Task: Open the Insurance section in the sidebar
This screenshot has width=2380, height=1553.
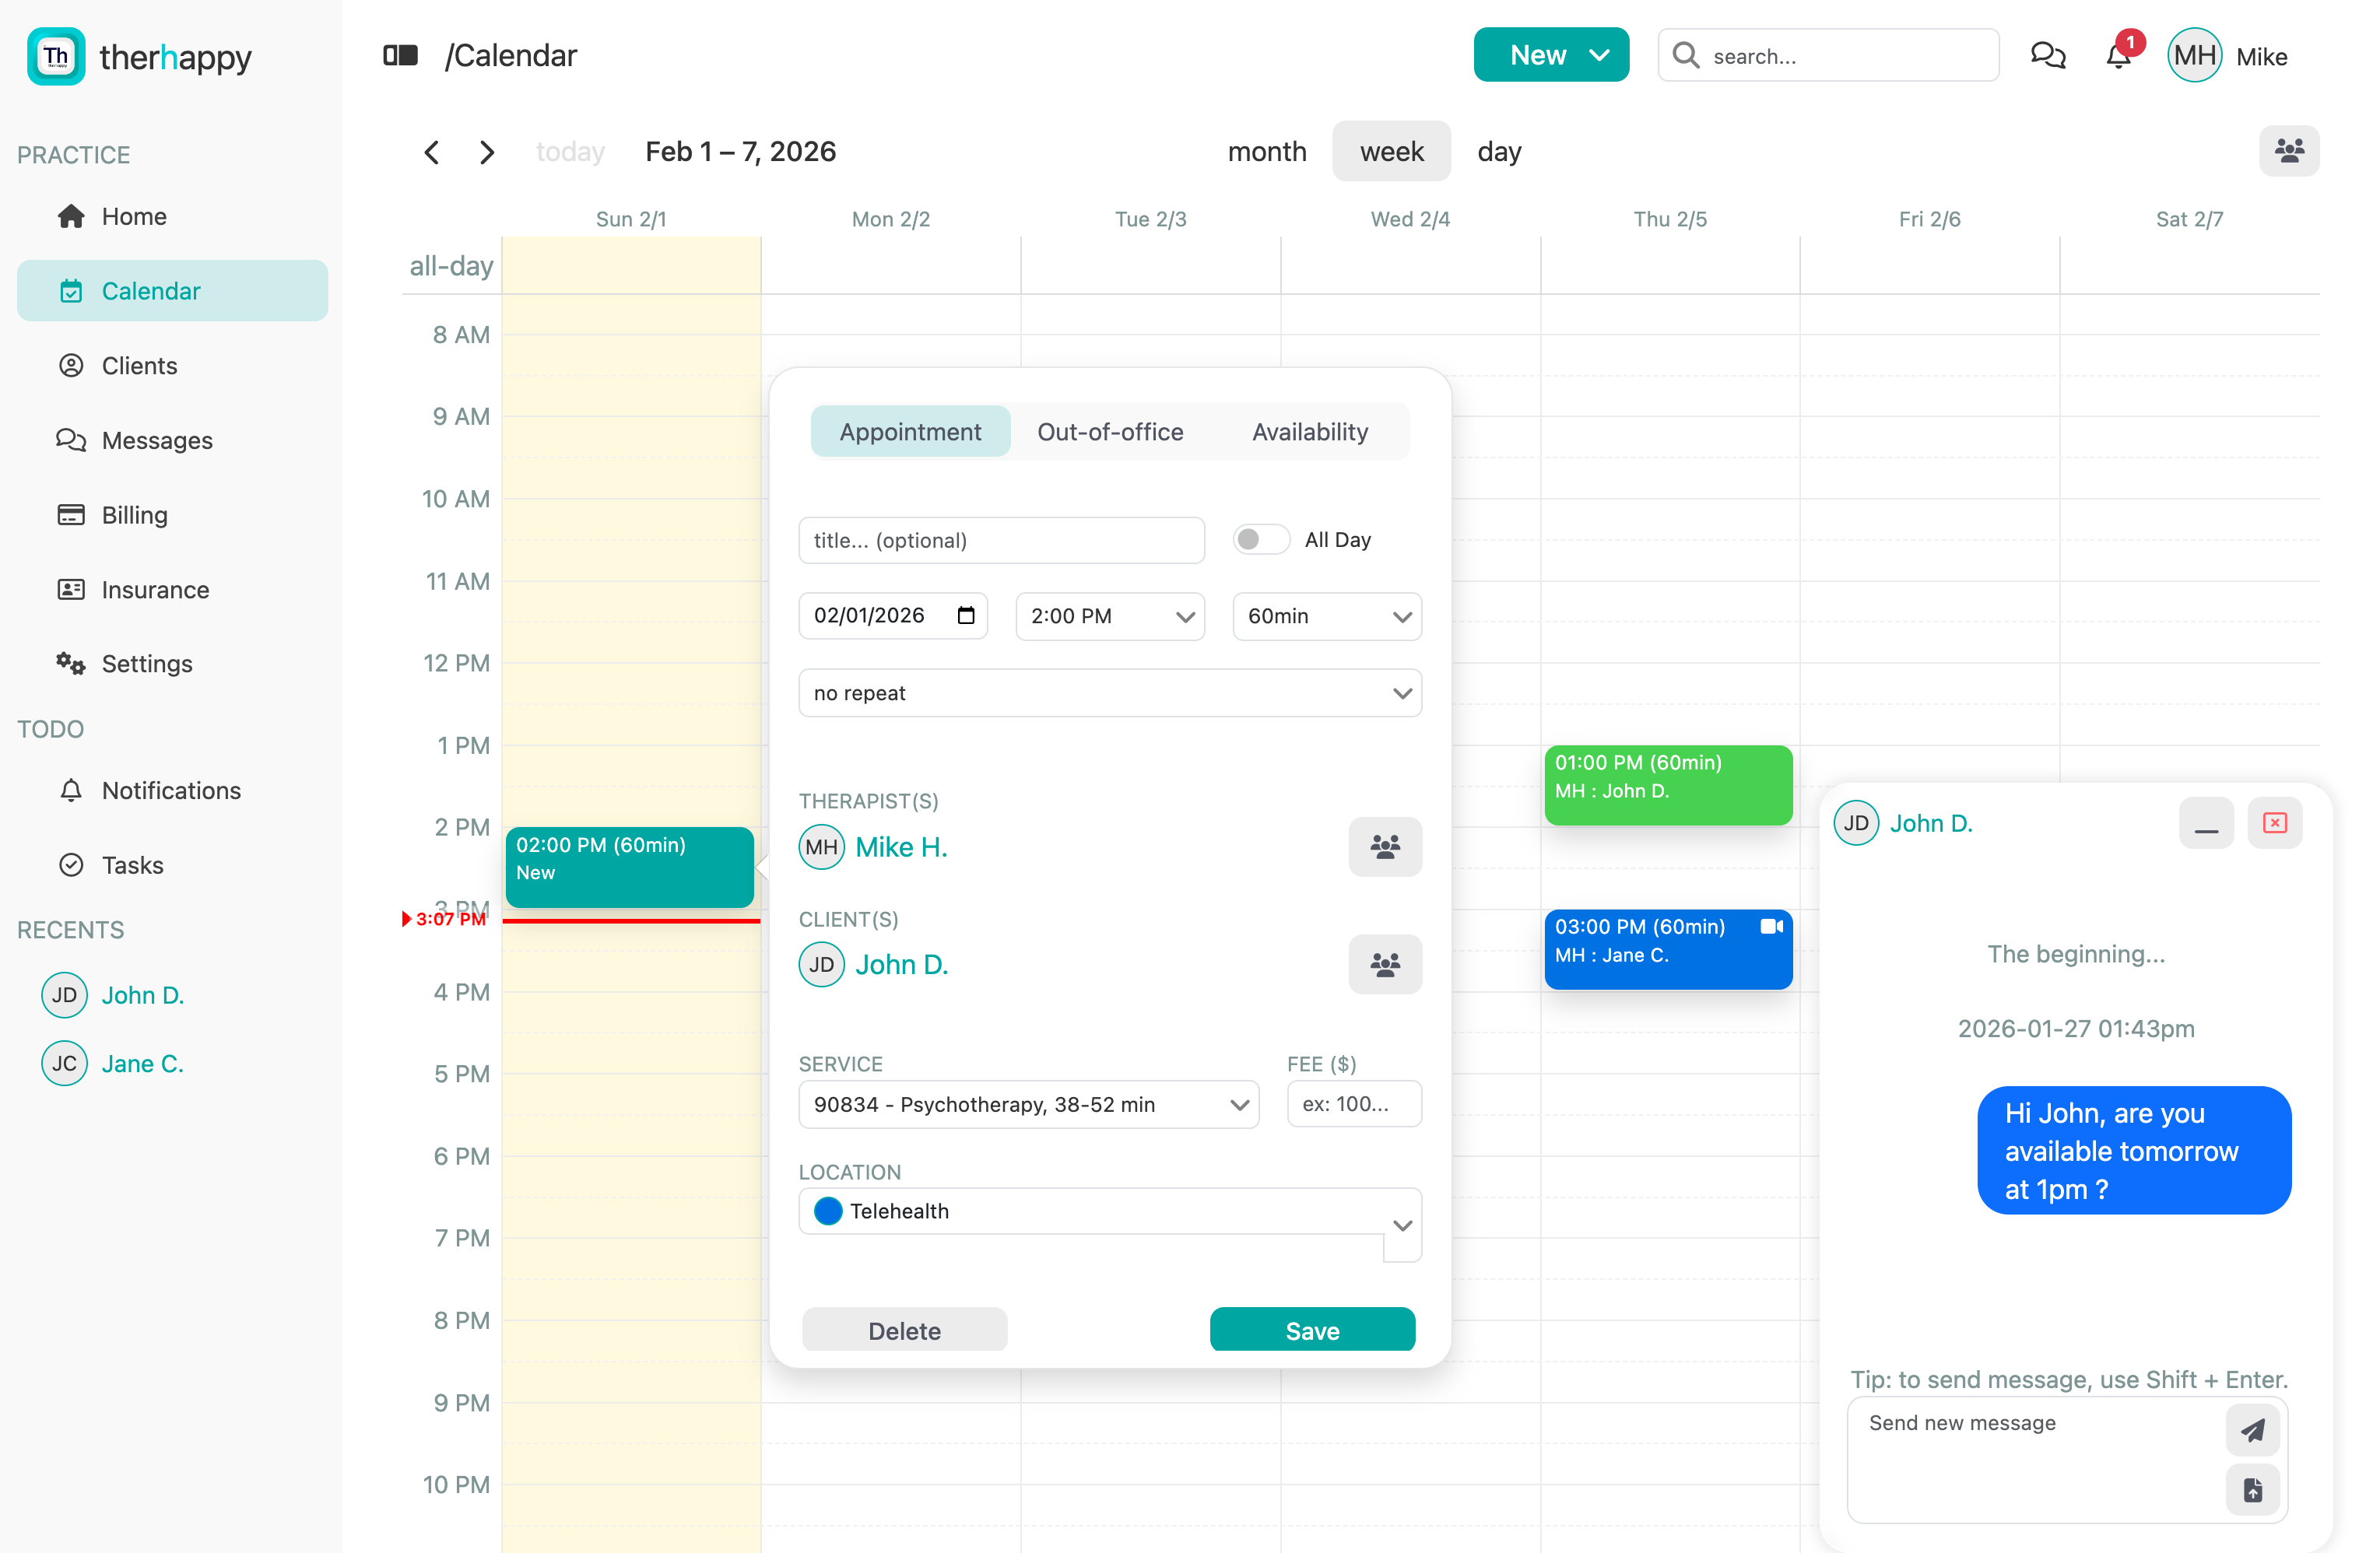Action: [154, 590]
